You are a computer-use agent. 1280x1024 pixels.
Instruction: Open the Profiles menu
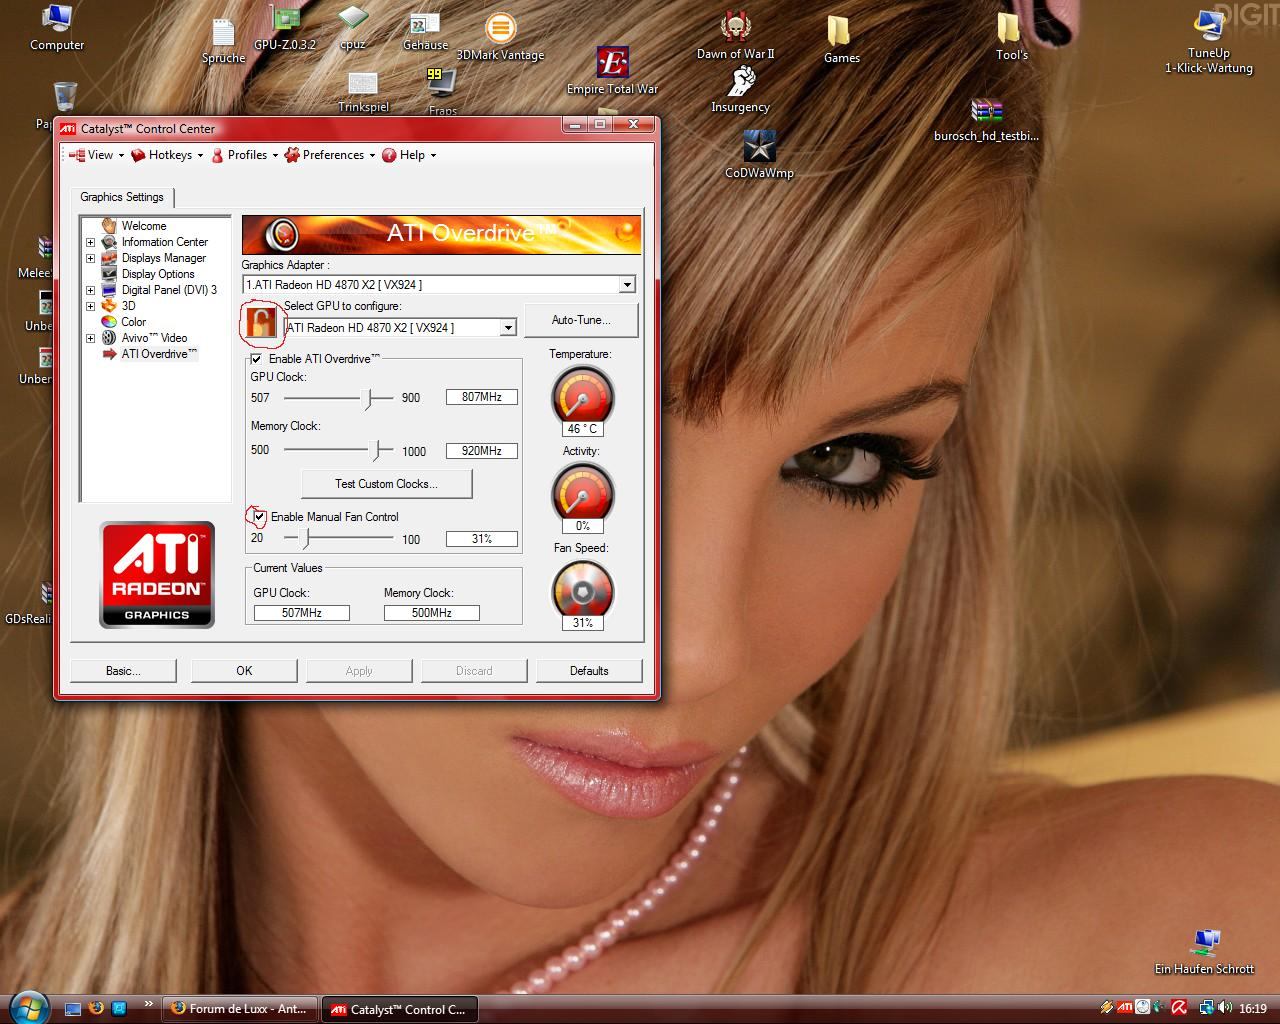(245, 155)
